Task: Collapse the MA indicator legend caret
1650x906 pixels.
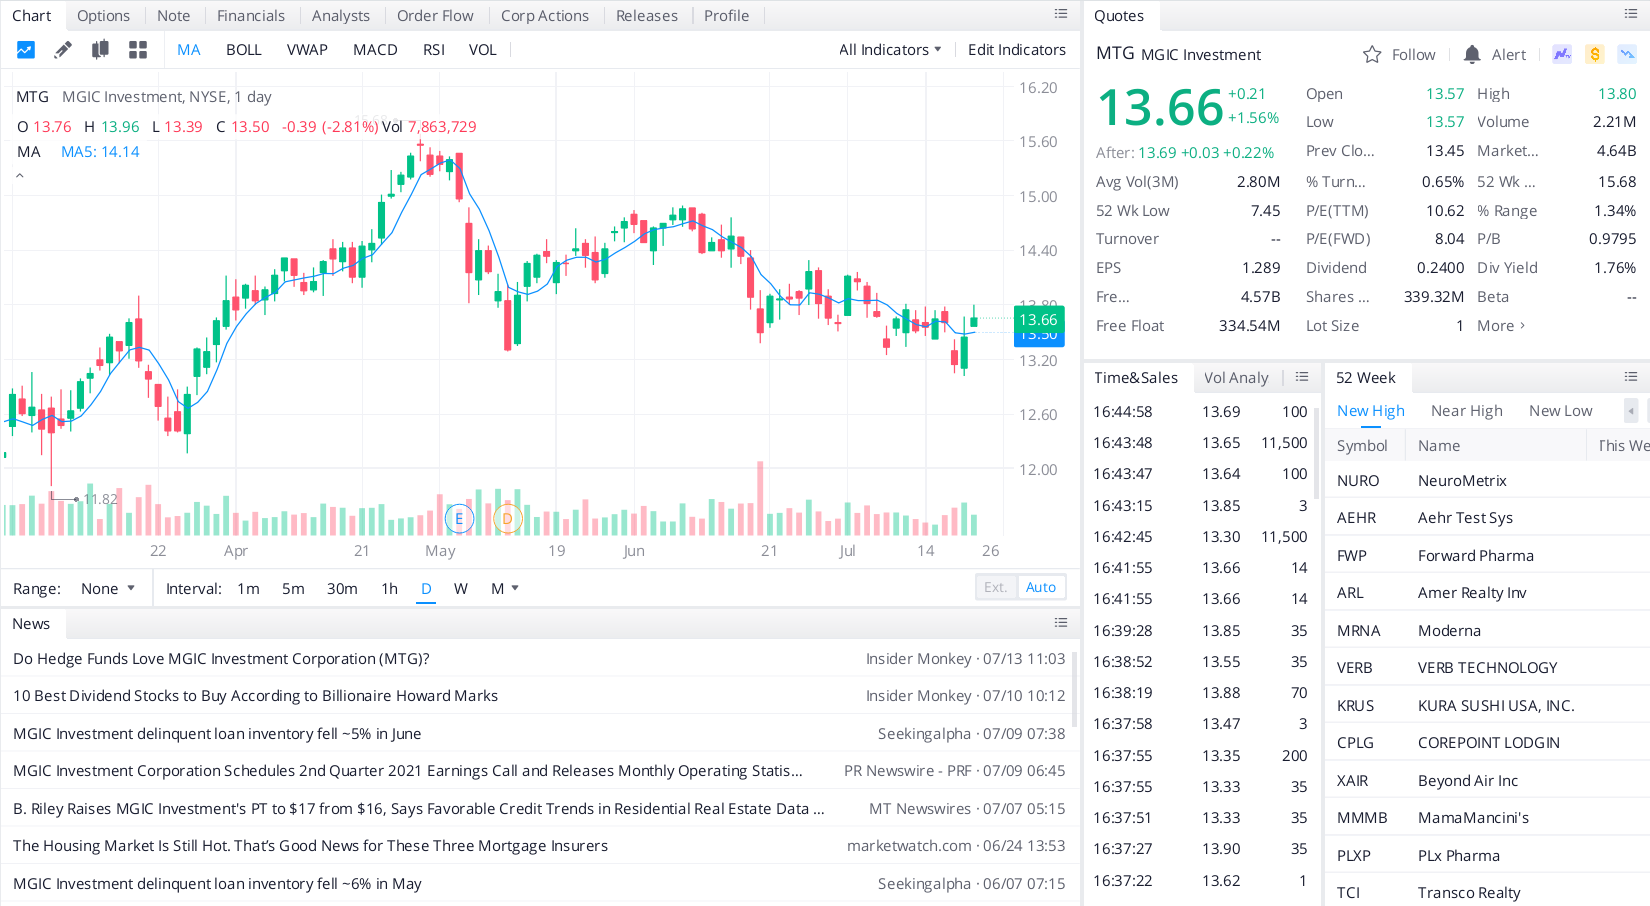Action: (x=19, y=176)
